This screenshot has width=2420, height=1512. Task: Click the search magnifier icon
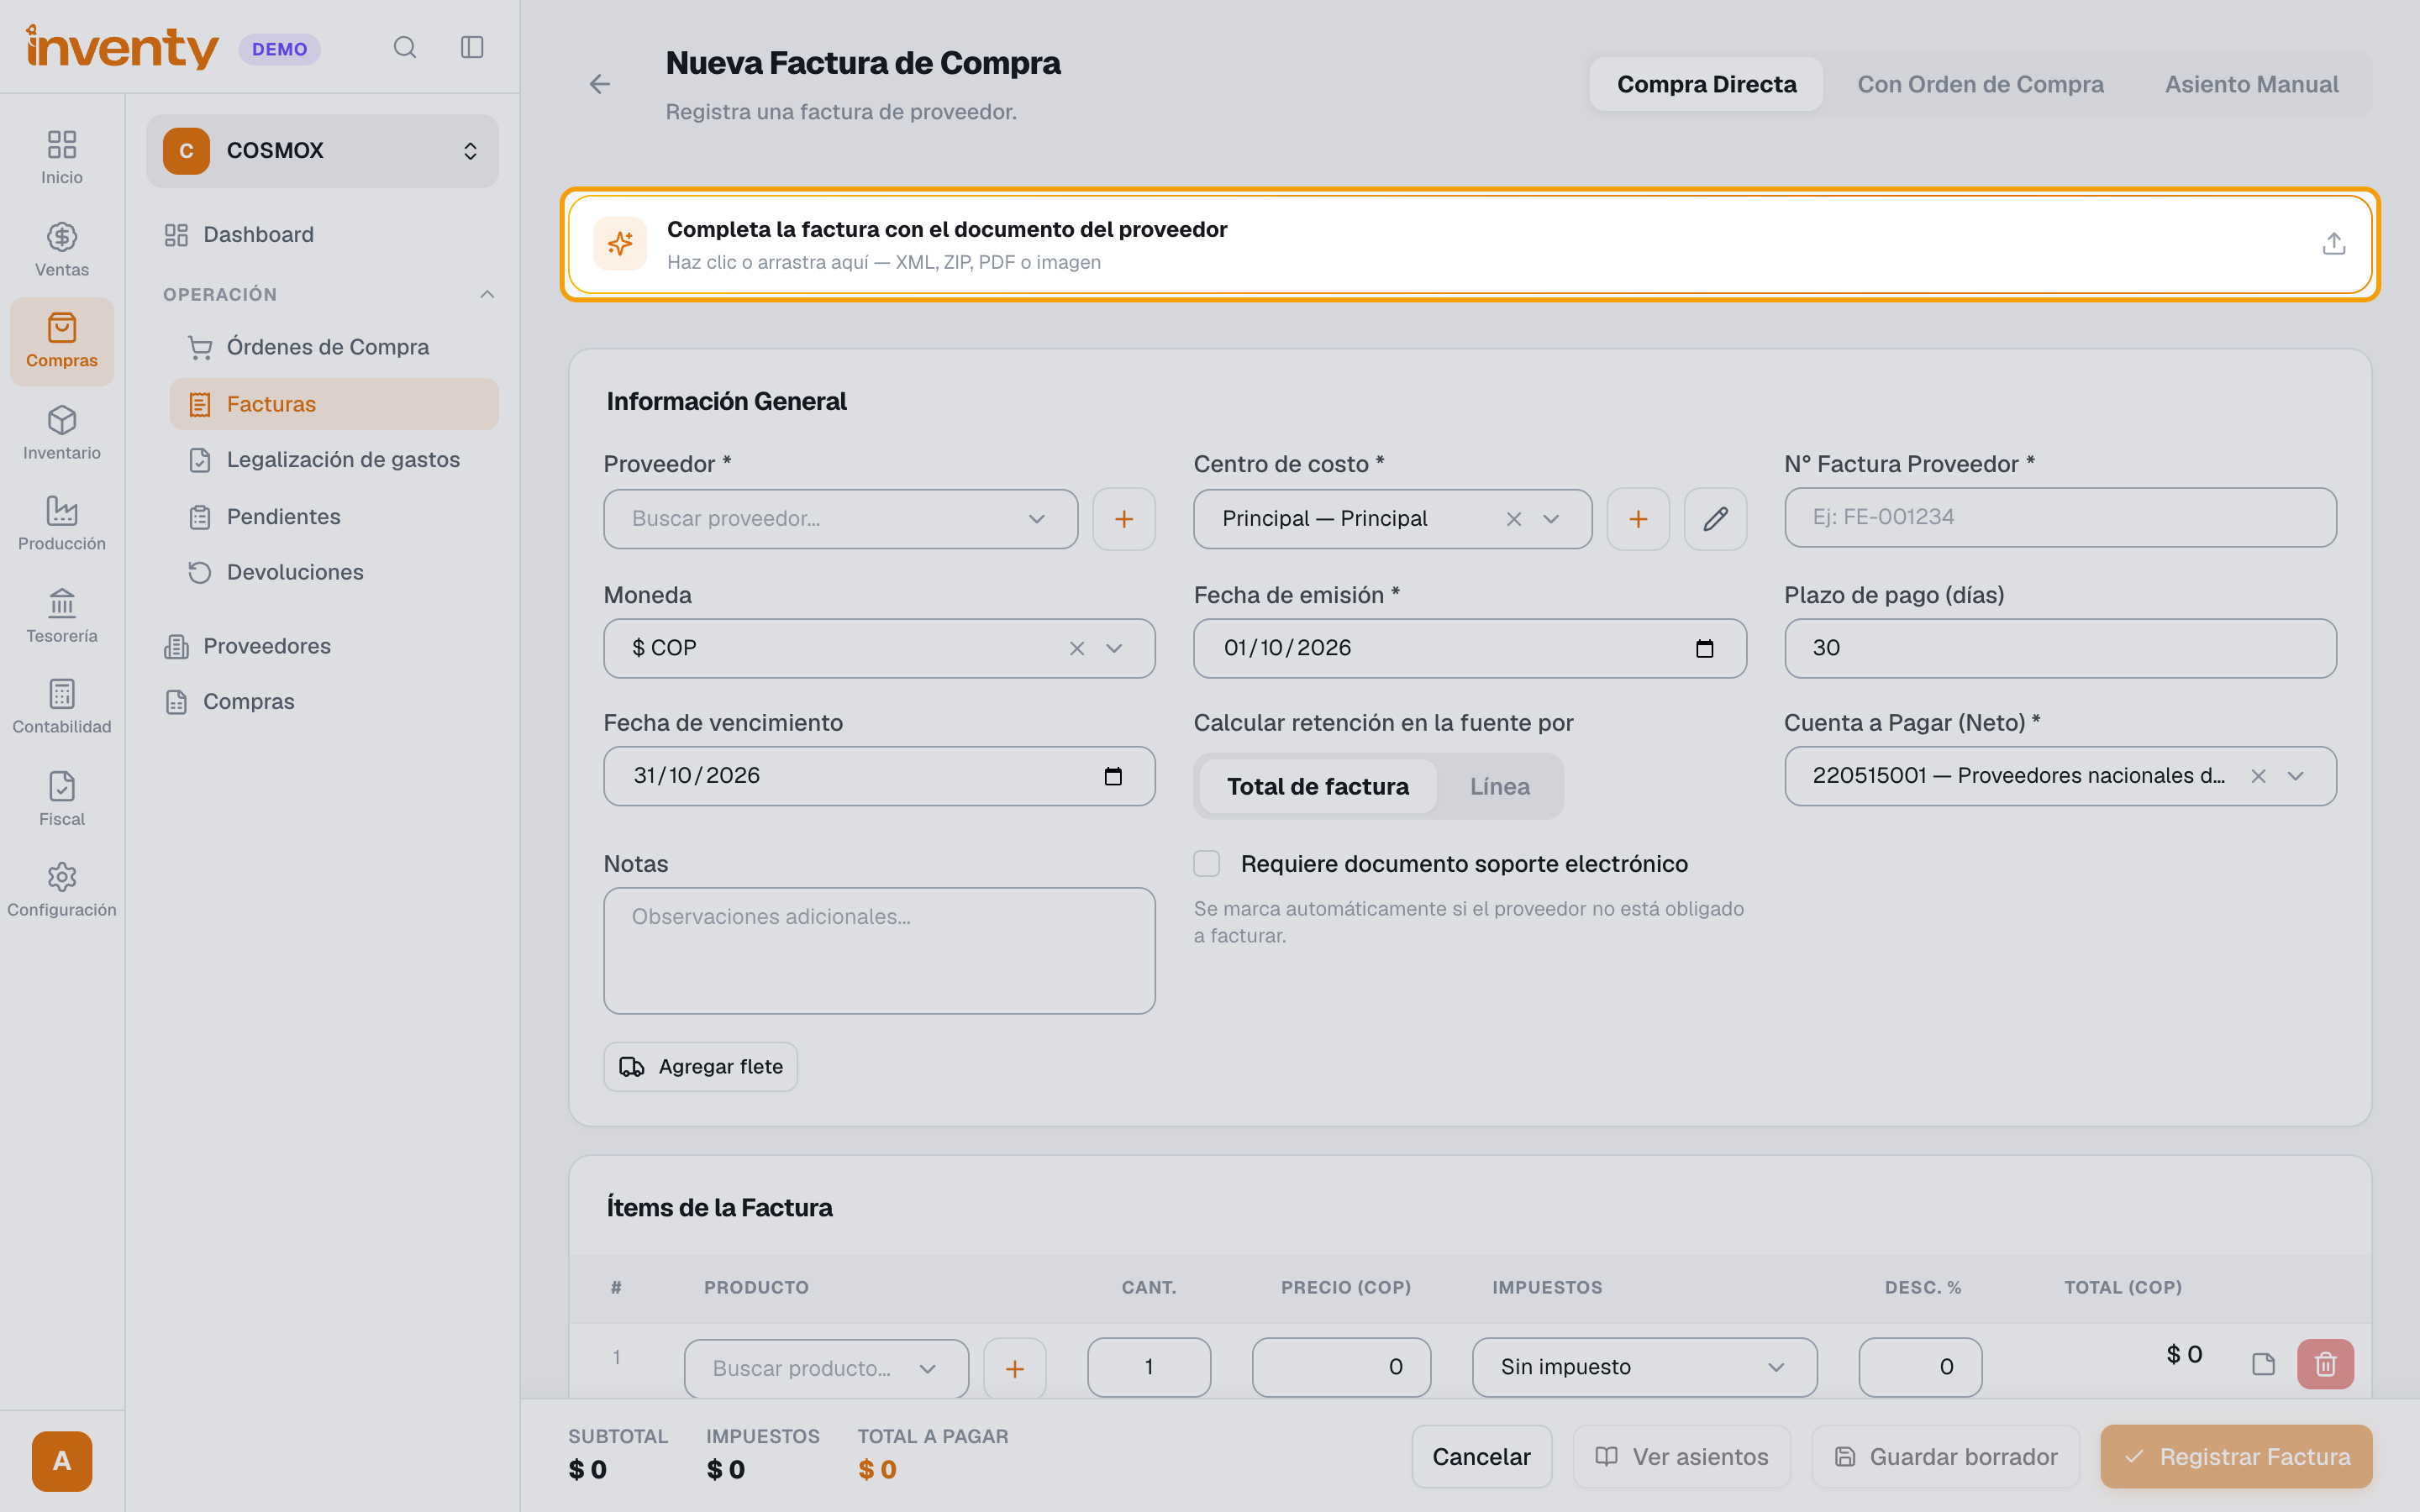pyautogui.click(x=404, y=47)
